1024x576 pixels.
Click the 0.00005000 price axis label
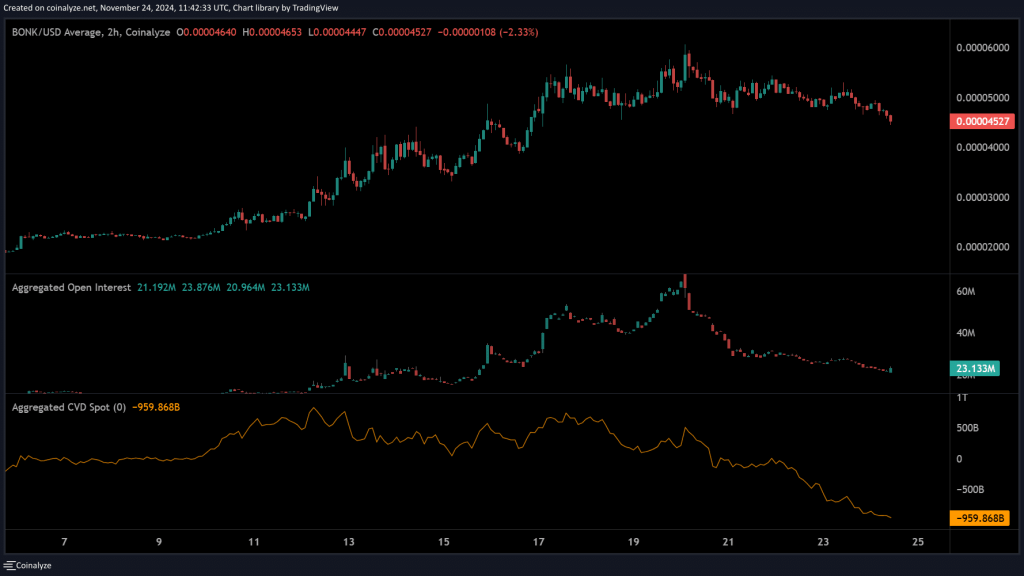point(982,98)
